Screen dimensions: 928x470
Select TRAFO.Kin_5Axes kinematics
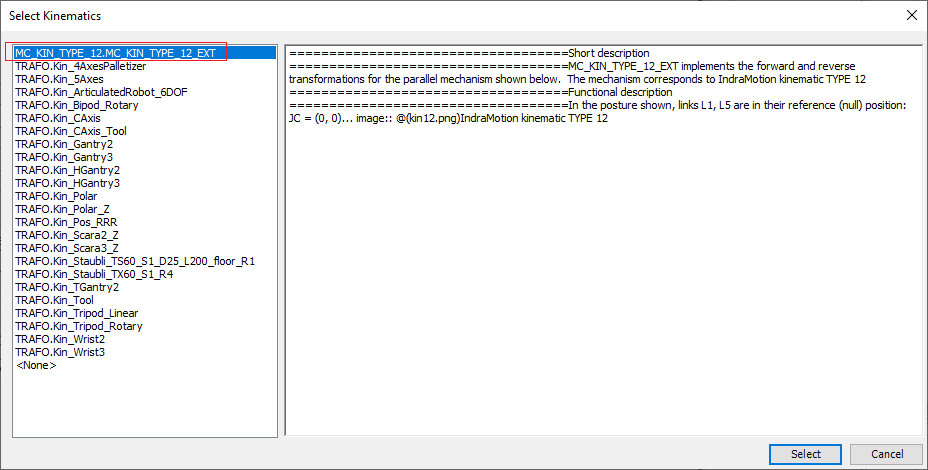point(59,79)
